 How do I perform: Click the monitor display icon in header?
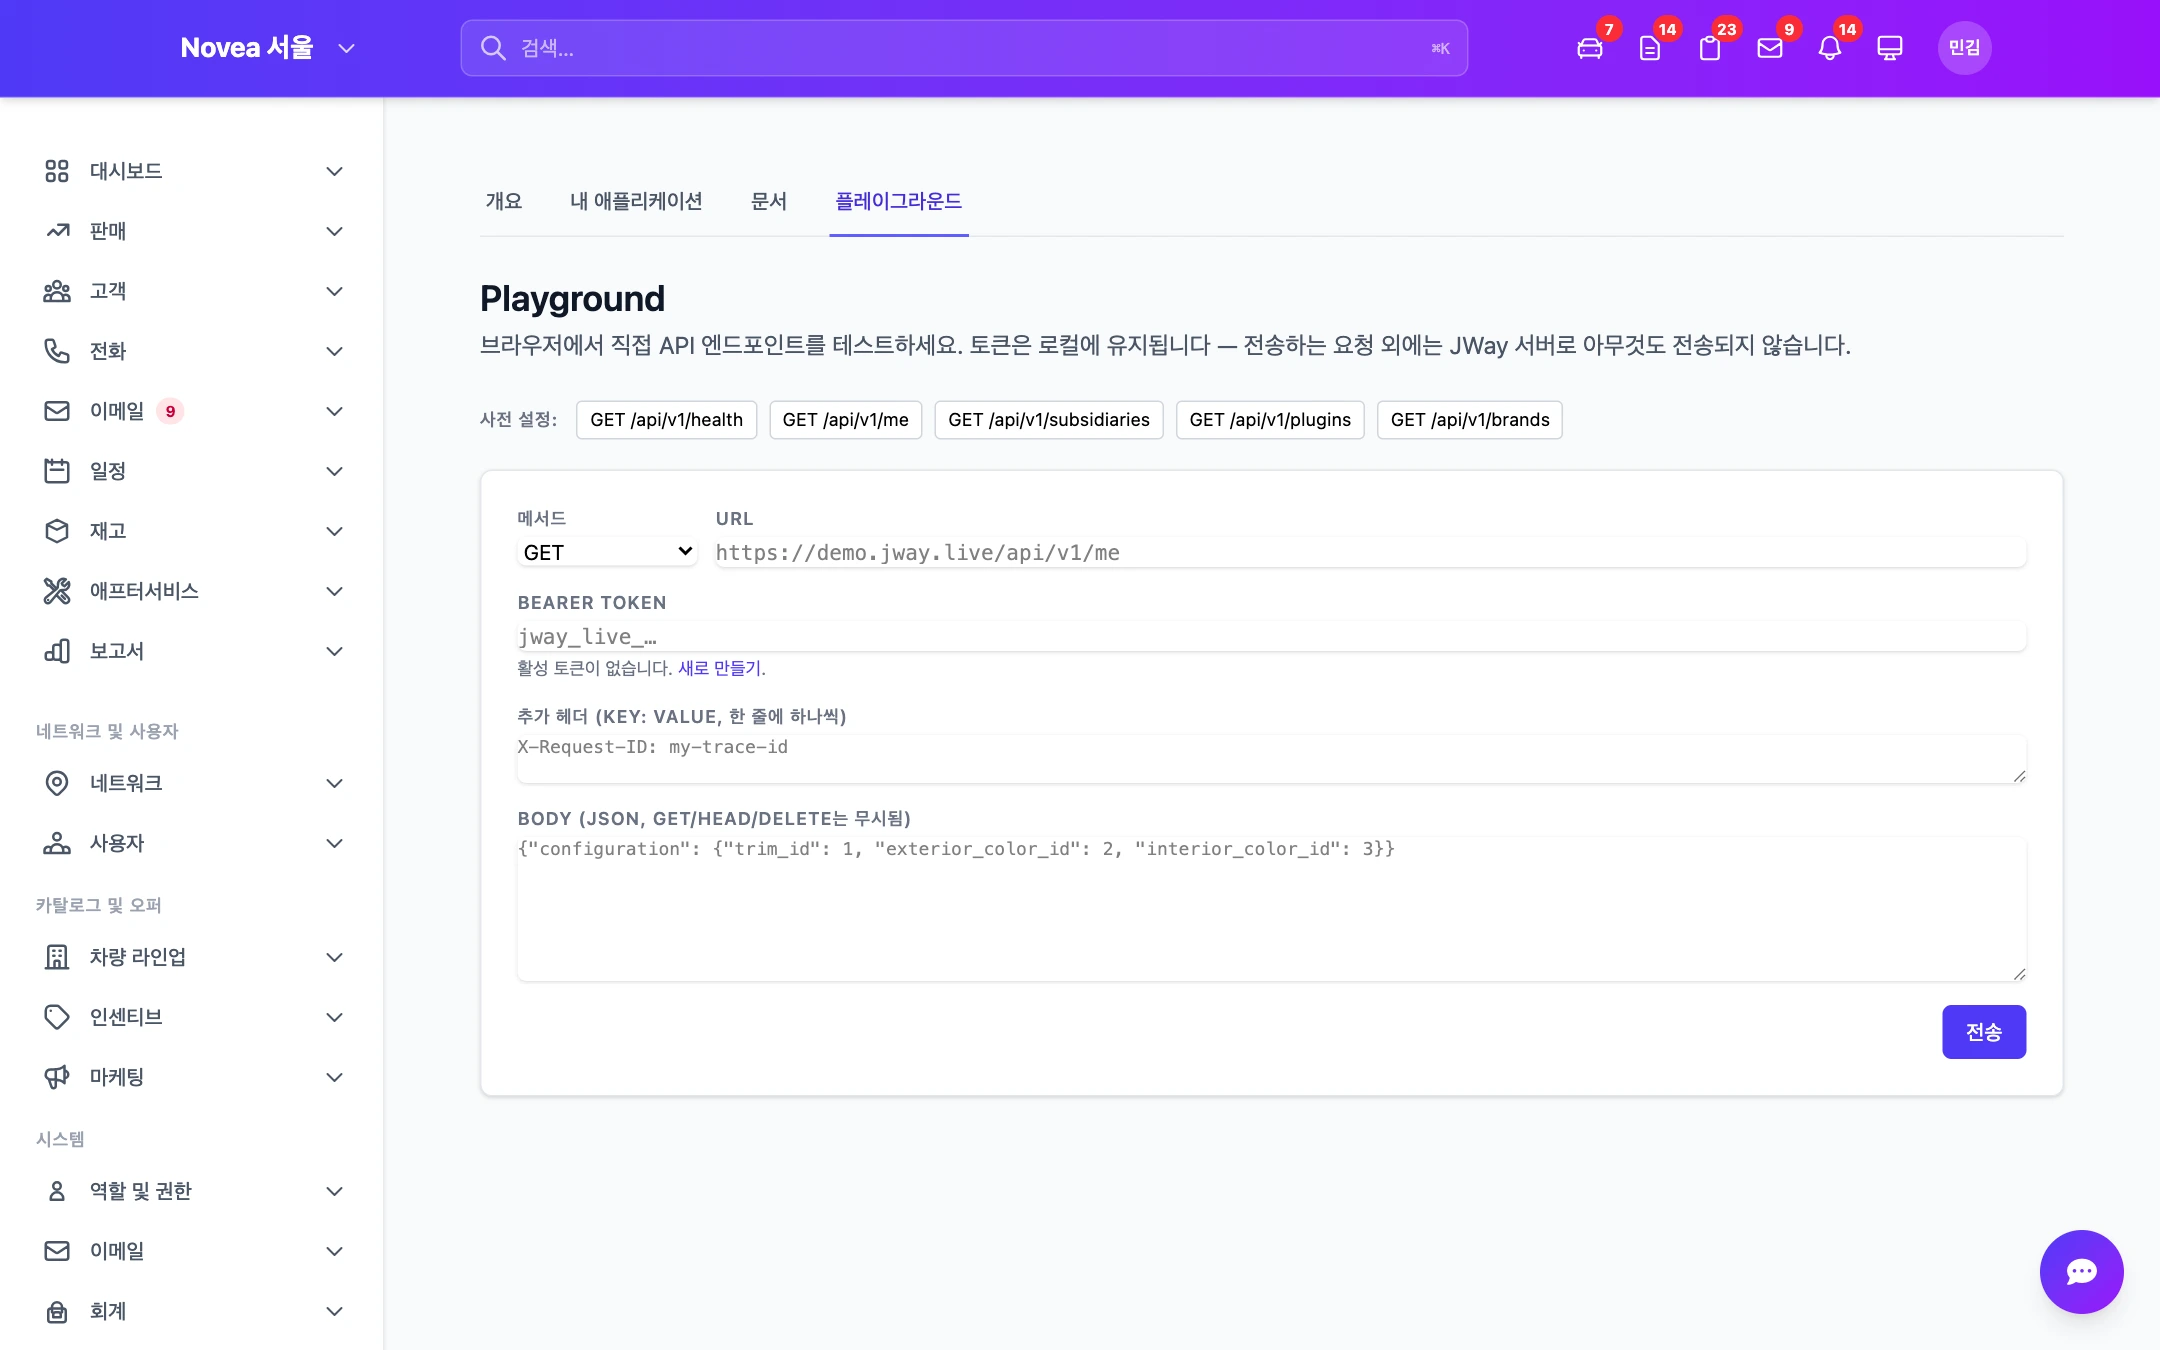click(x=1890, y=48)
